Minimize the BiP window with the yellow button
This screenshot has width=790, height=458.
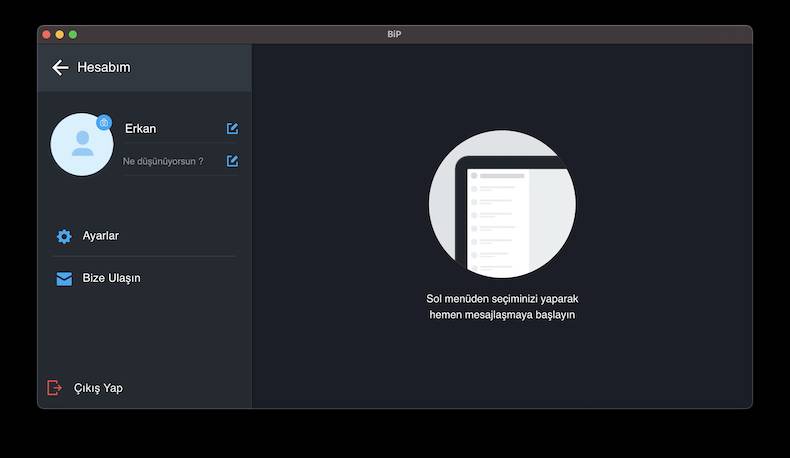click(59, 34)
